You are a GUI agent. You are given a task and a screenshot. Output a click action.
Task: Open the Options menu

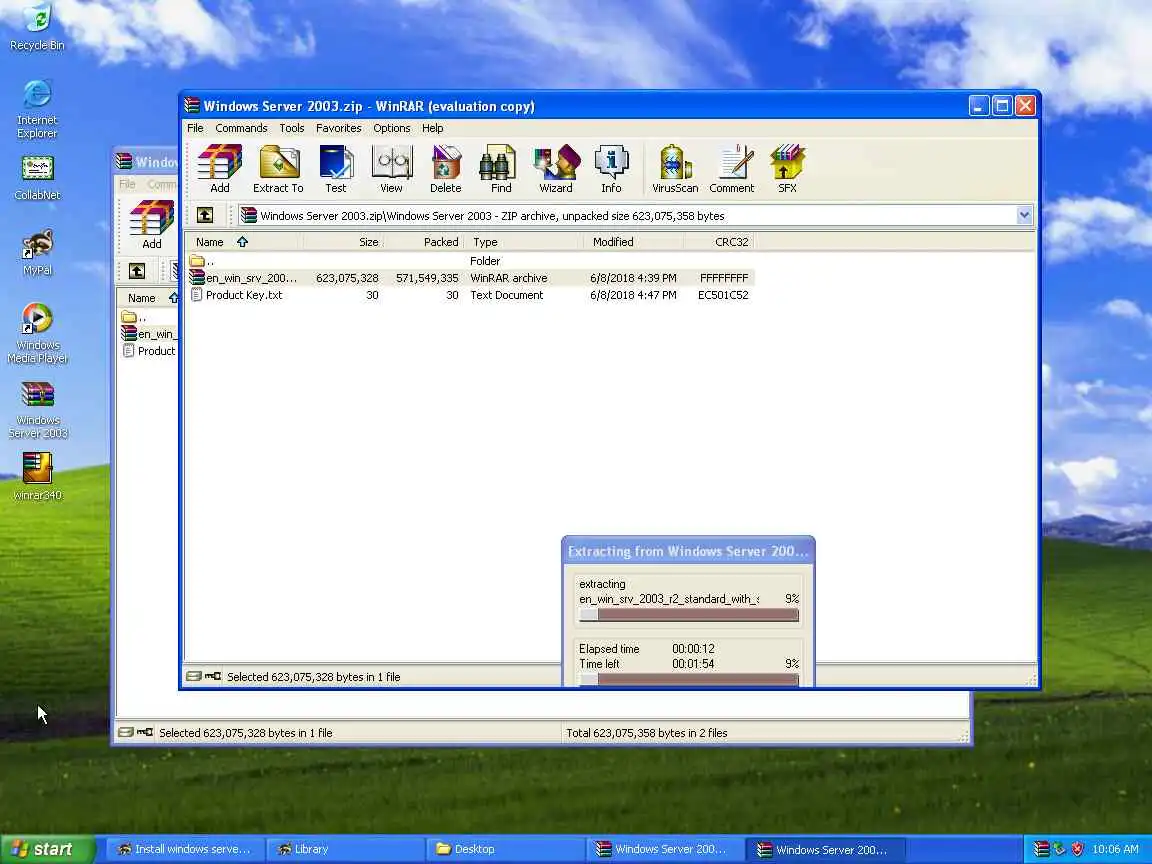point(392,128)
